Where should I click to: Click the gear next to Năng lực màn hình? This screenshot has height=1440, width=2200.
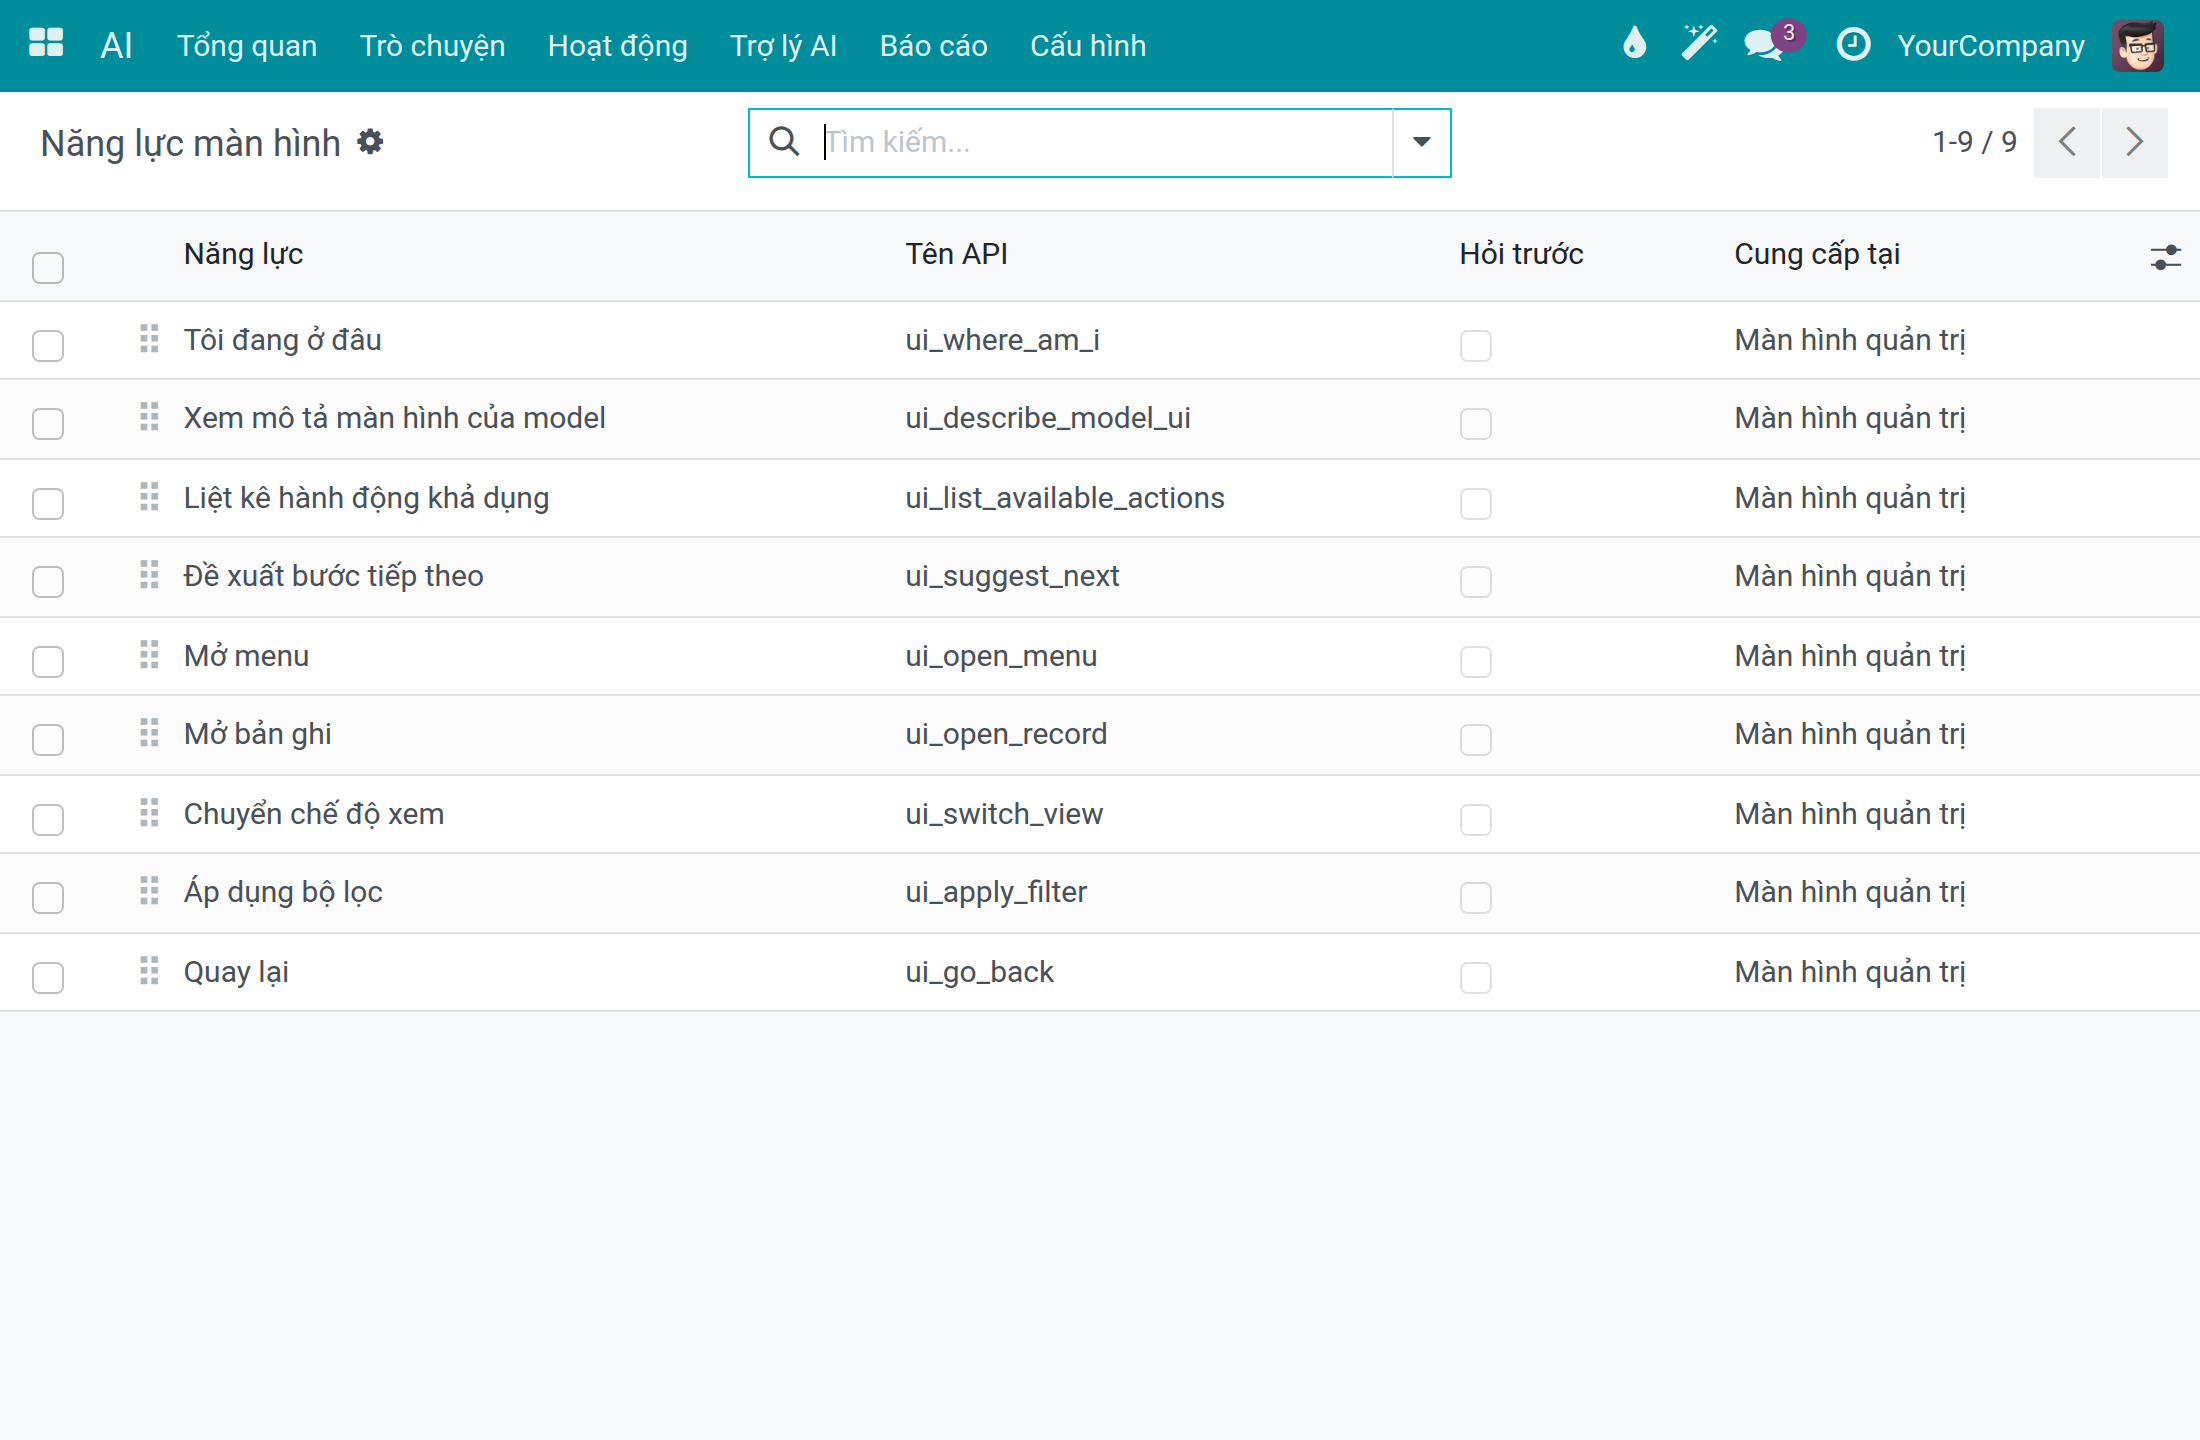tap(370, 142)
